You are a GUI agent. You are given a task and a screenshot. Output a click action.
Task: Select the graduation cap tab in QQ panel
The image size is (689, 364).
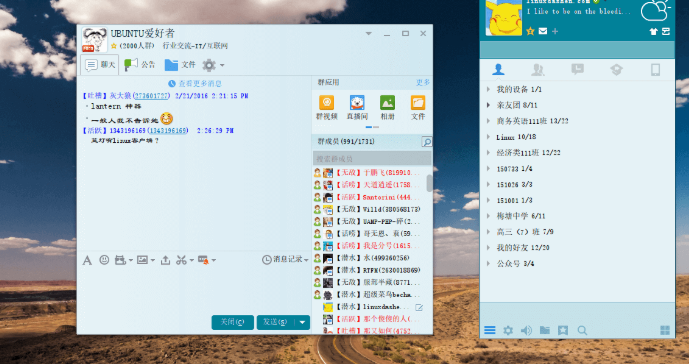coord(616,69)
